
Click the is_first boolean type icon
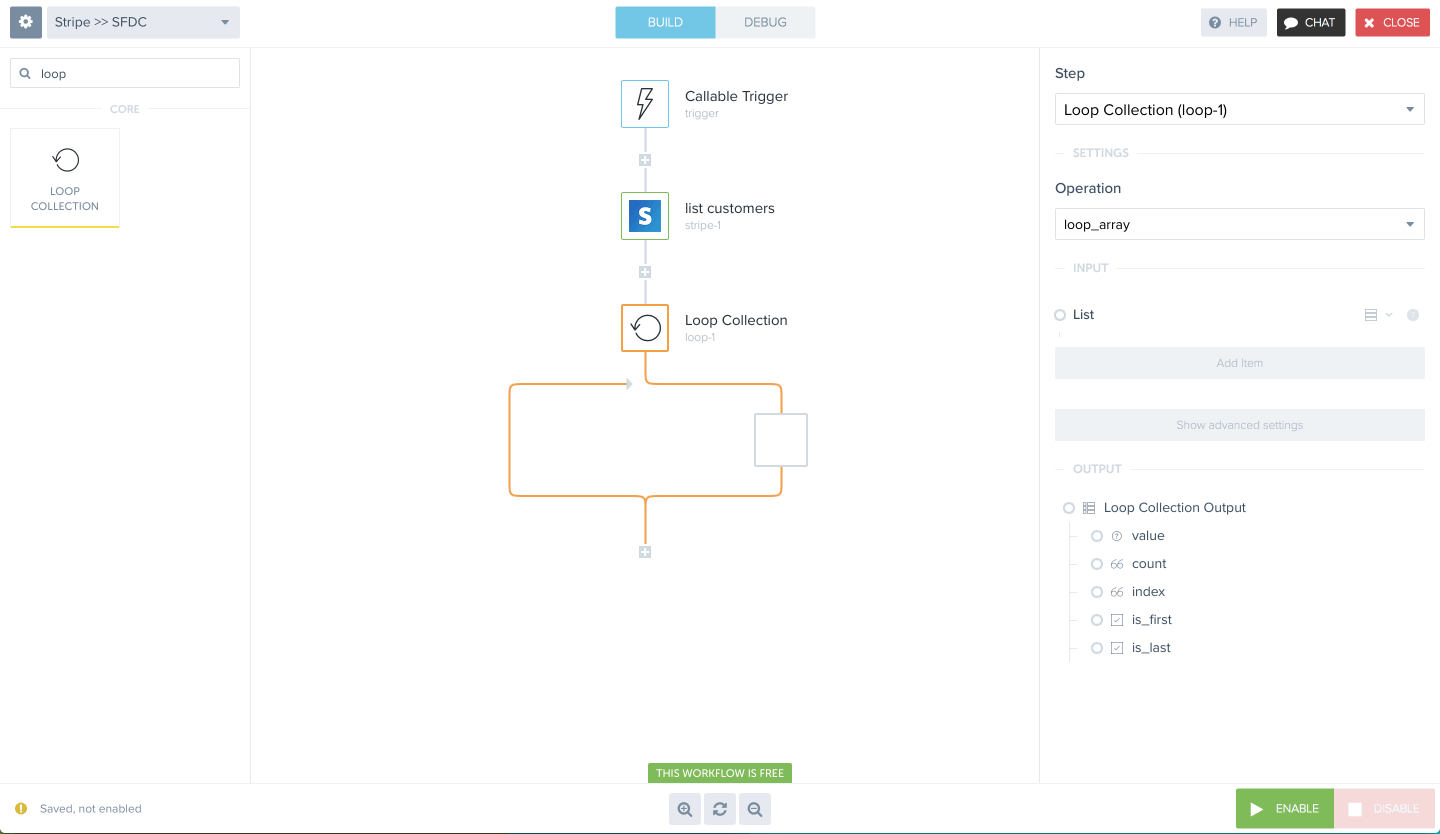(1117, 620)
